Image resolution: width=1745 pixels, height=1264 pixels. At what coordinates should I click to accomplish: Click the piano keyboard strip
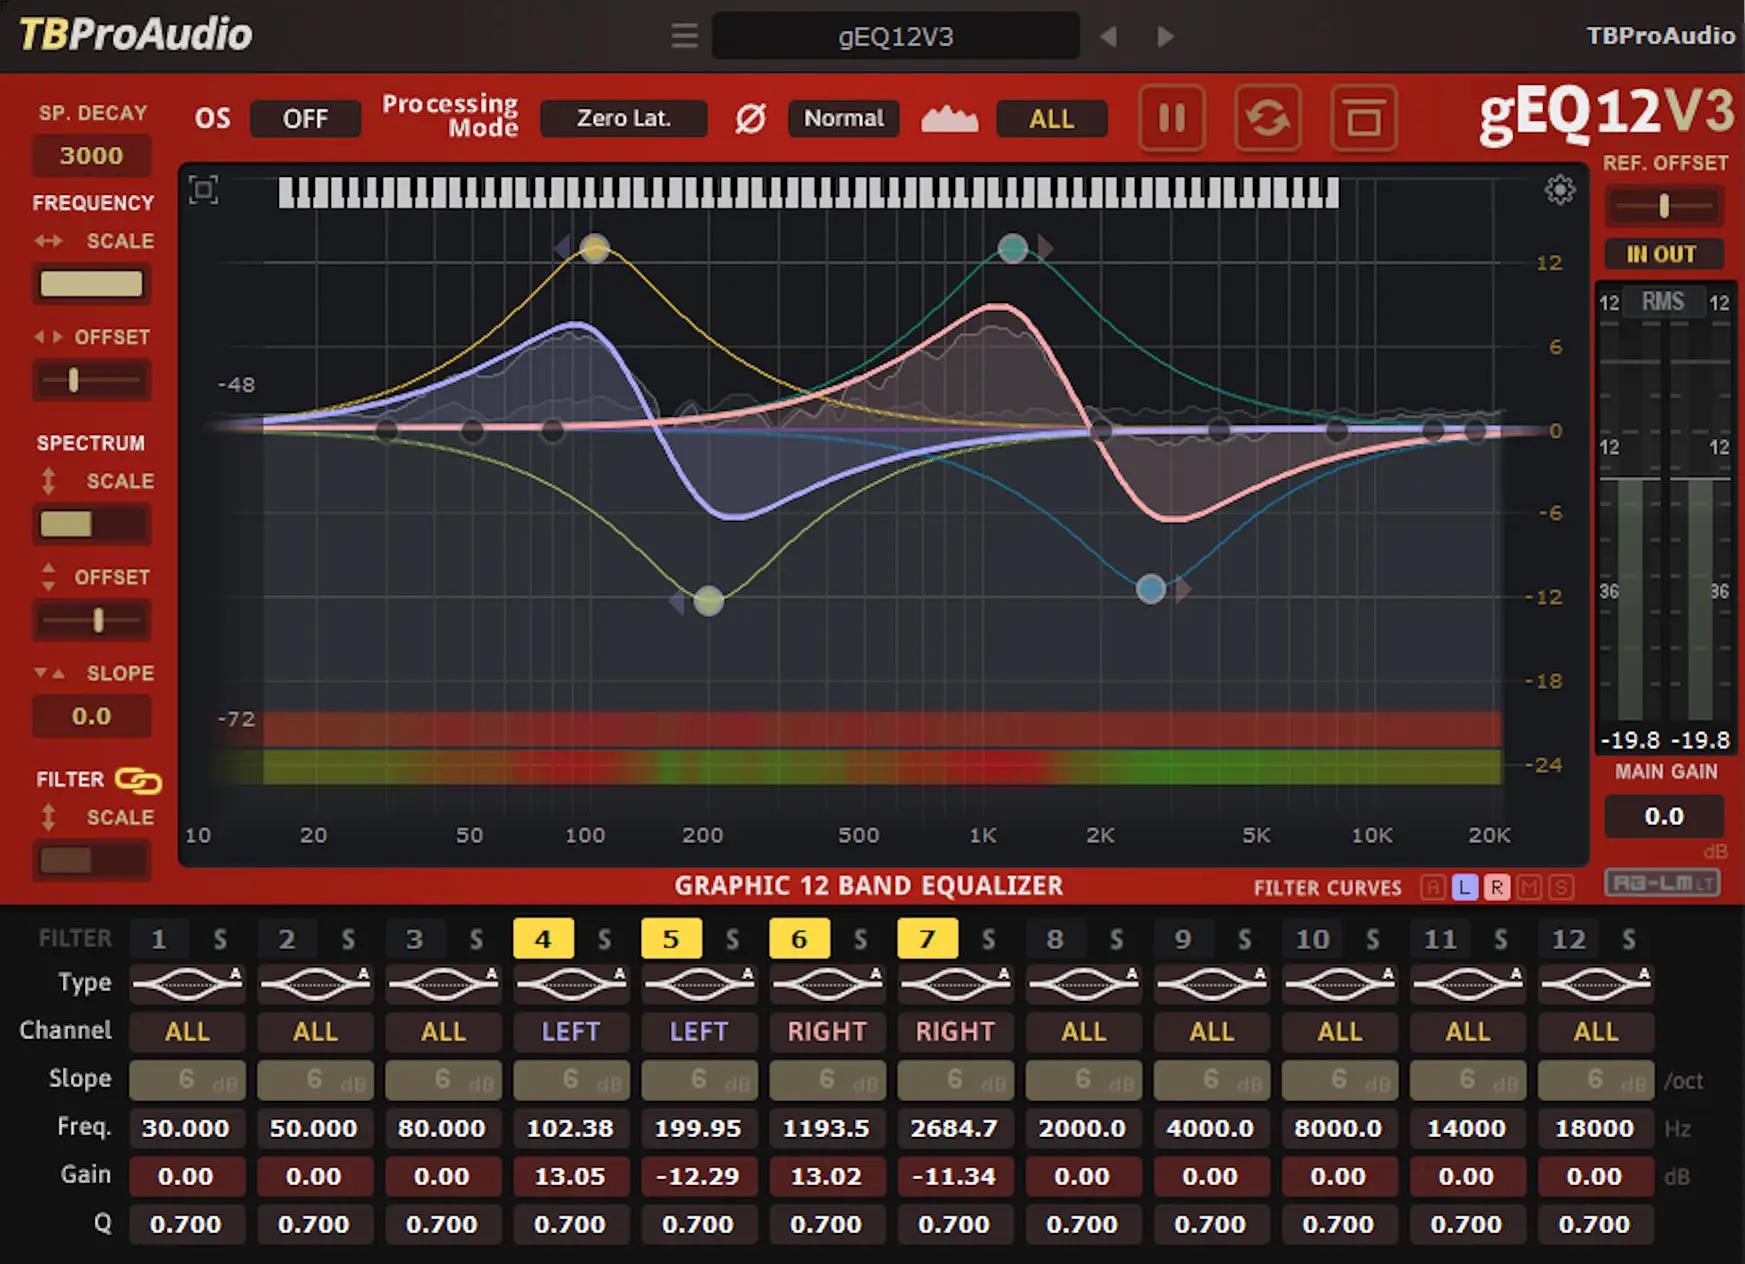coord(808,192)
